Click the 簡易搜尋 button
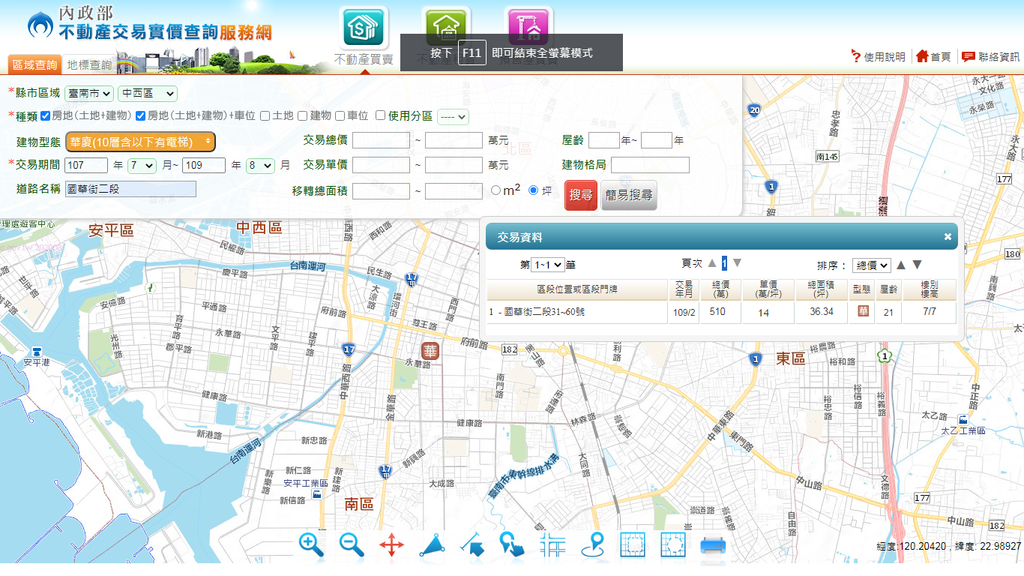 click(628, 195)
